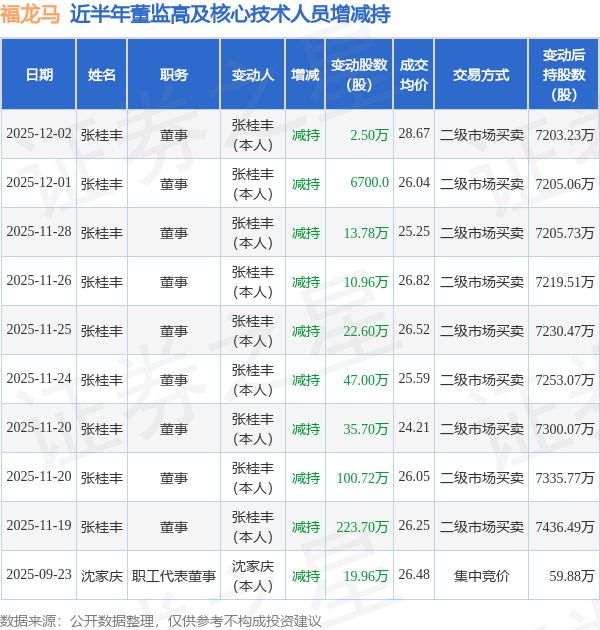Click the average price 26.05
Image resolution: width=600 pixels, height=630 pixels.
[414, 477]
